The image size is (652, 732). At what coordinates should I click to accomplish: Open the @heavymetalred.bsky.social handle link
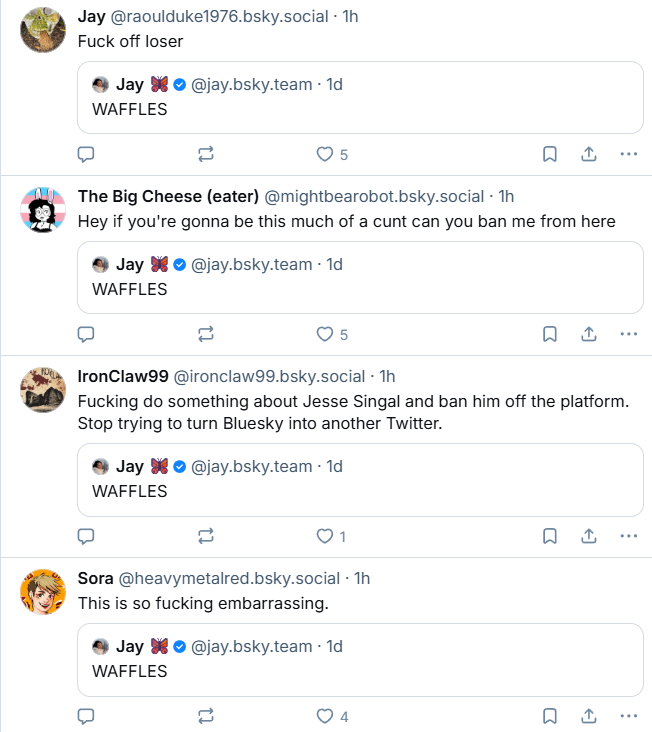[229, 578]
